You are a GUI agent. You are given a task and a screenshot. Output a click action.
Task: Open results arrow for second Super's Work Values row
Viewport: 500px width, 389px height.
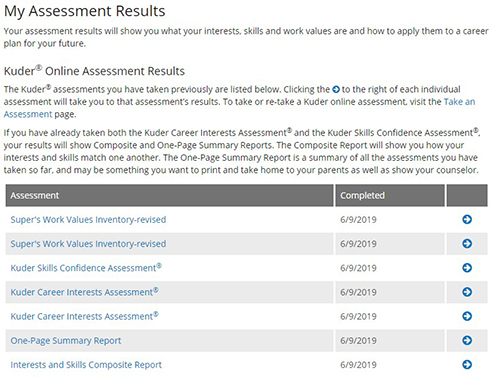(x=467, y=244)
